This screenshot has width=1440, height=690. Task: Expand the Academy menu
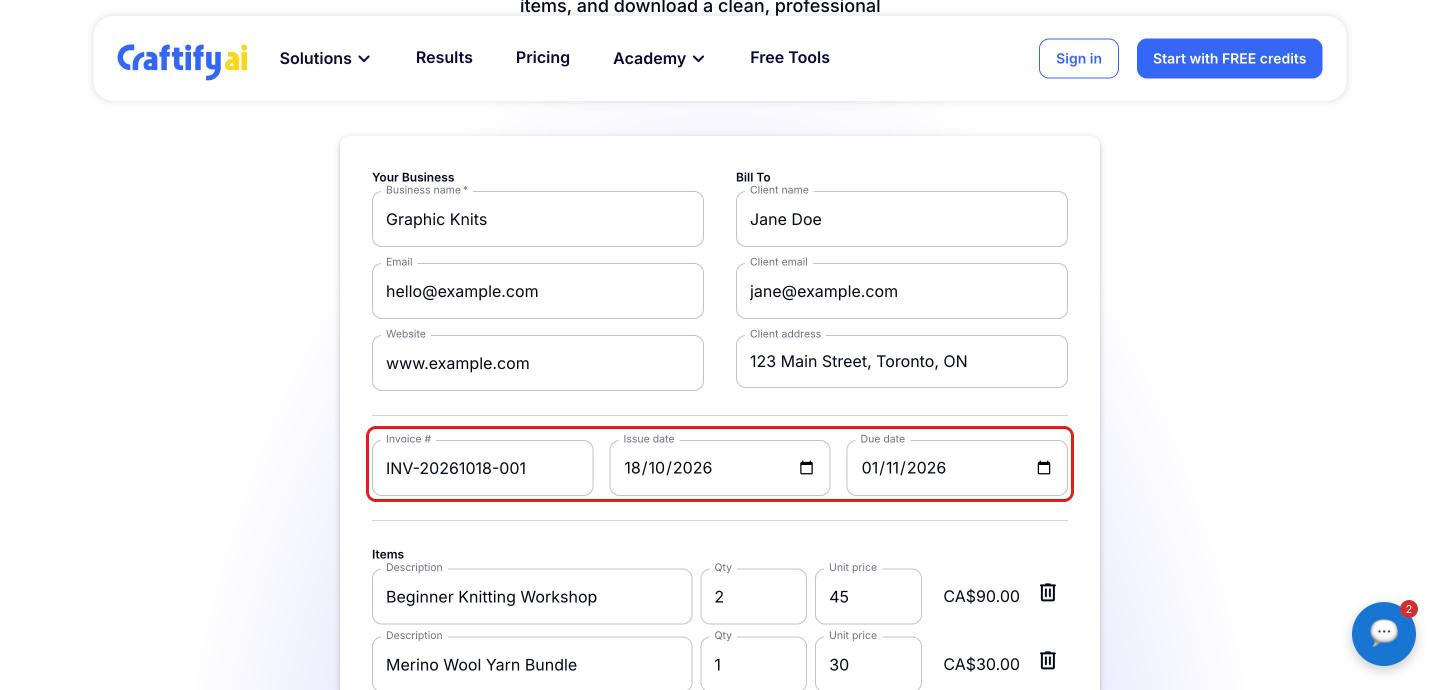(659, 58)
